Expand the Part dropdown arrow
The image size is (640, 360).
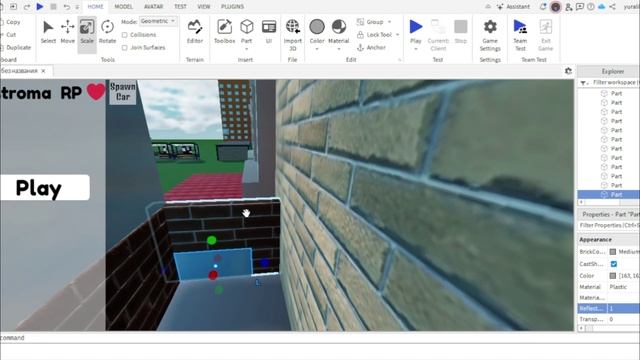(247, 49)
